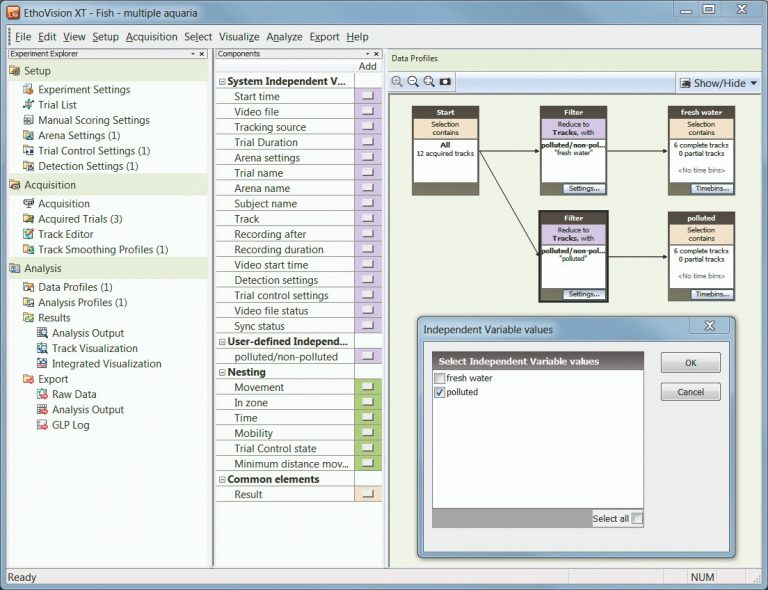This screenshot has height=590, width=768.
Task: Click the zoom out magnifier icon
Action: pos(413,82)
